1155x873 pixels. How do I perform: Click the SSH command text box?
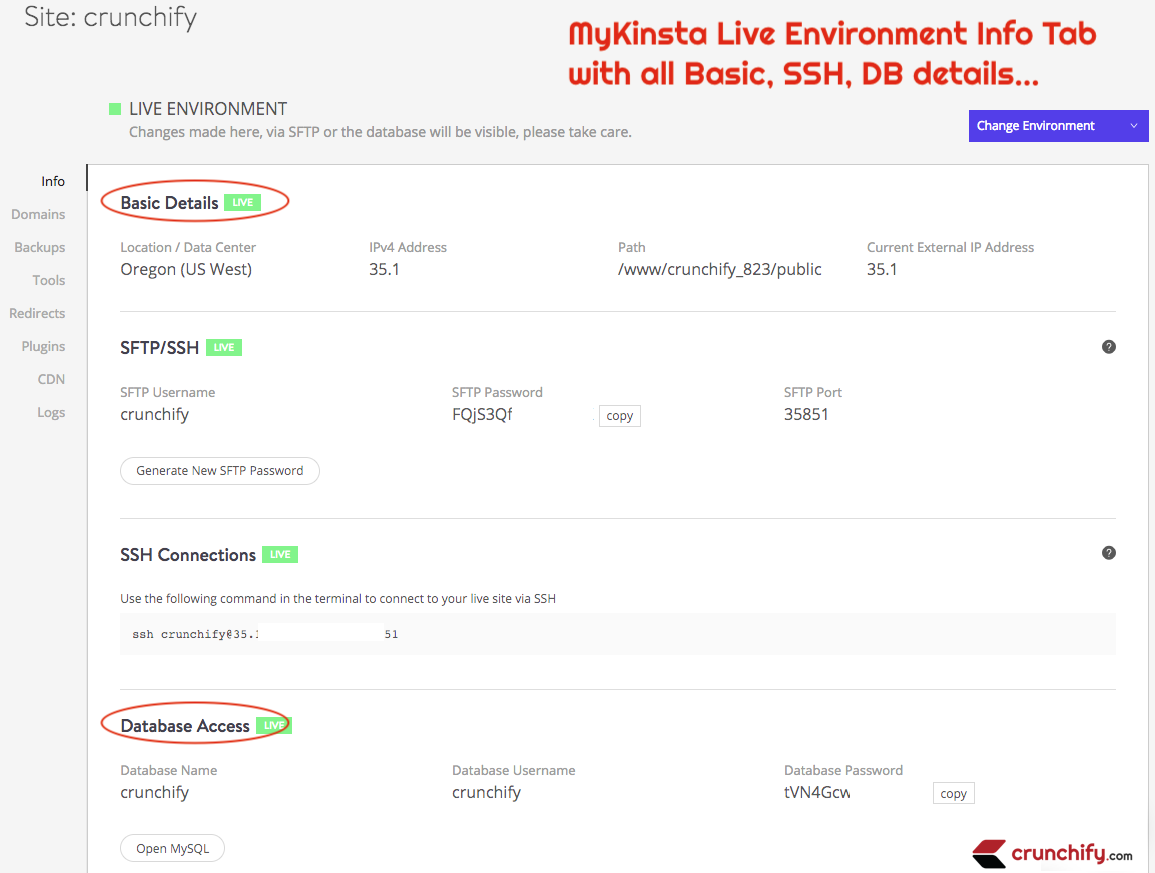617,634
